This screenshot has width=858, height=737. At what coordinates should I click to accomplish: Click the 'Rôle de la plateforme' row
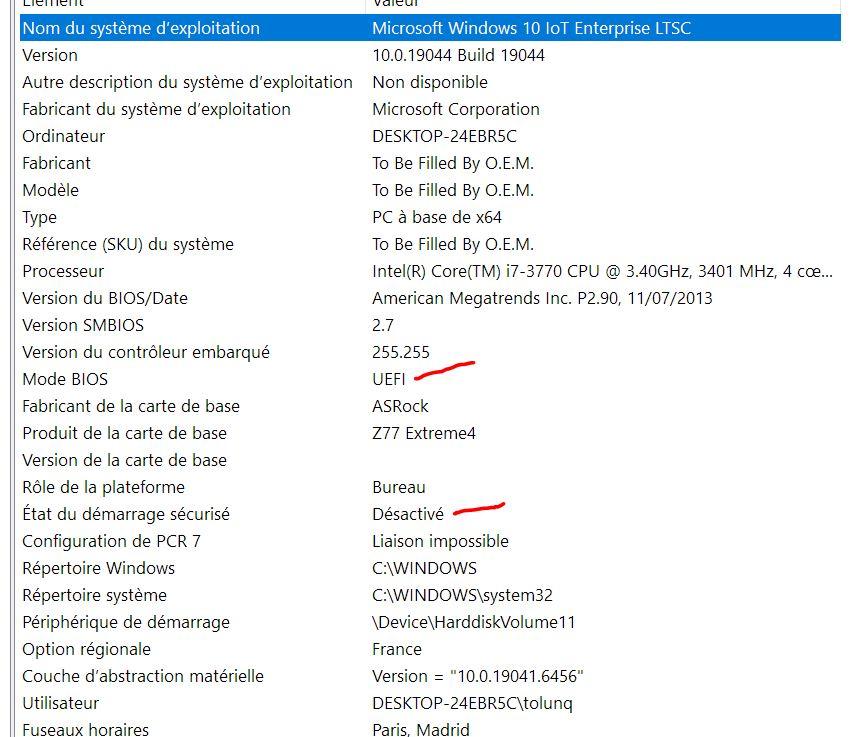(103, 487)
